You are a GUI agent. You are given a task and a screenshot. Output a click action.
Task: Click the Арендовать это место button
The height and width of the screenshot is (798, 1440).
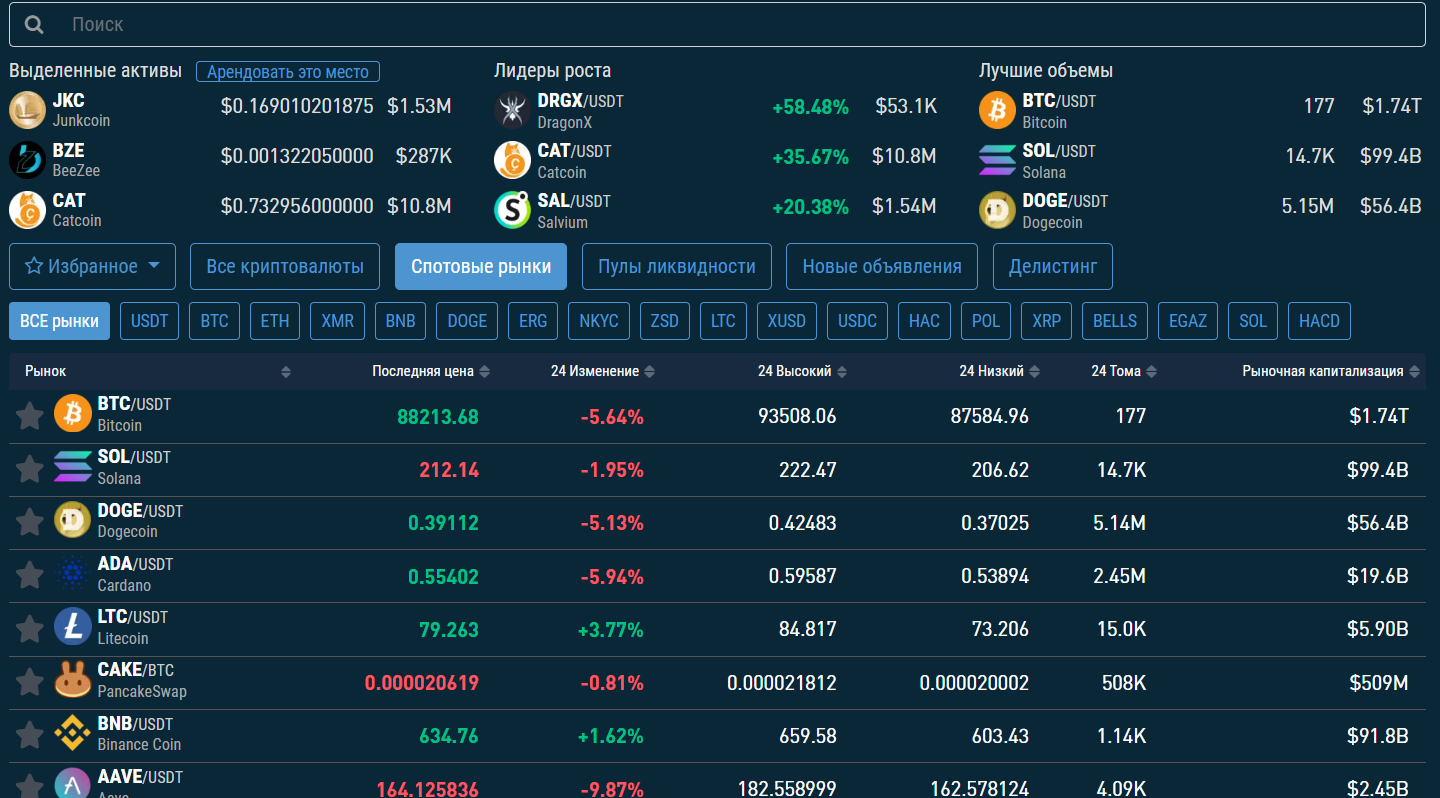point(288,72)
